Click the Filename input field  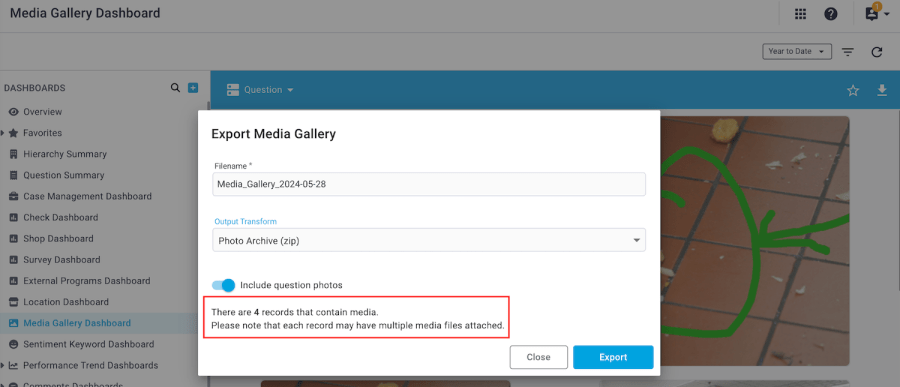(429, 184)
